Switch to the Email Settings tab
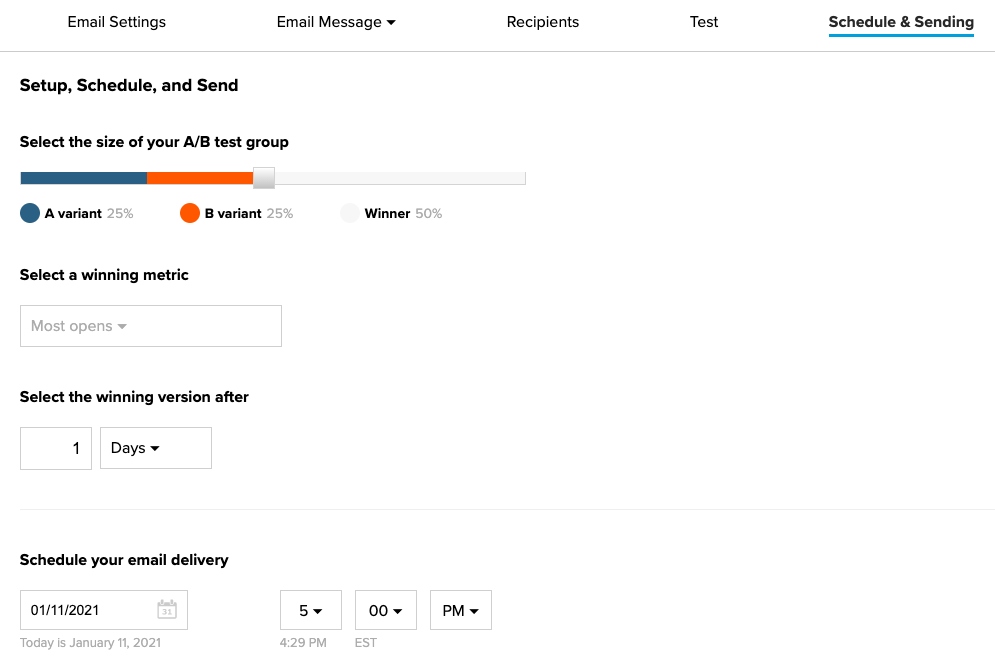The height and width of the screenshot is (666, 995). point(117,22)
